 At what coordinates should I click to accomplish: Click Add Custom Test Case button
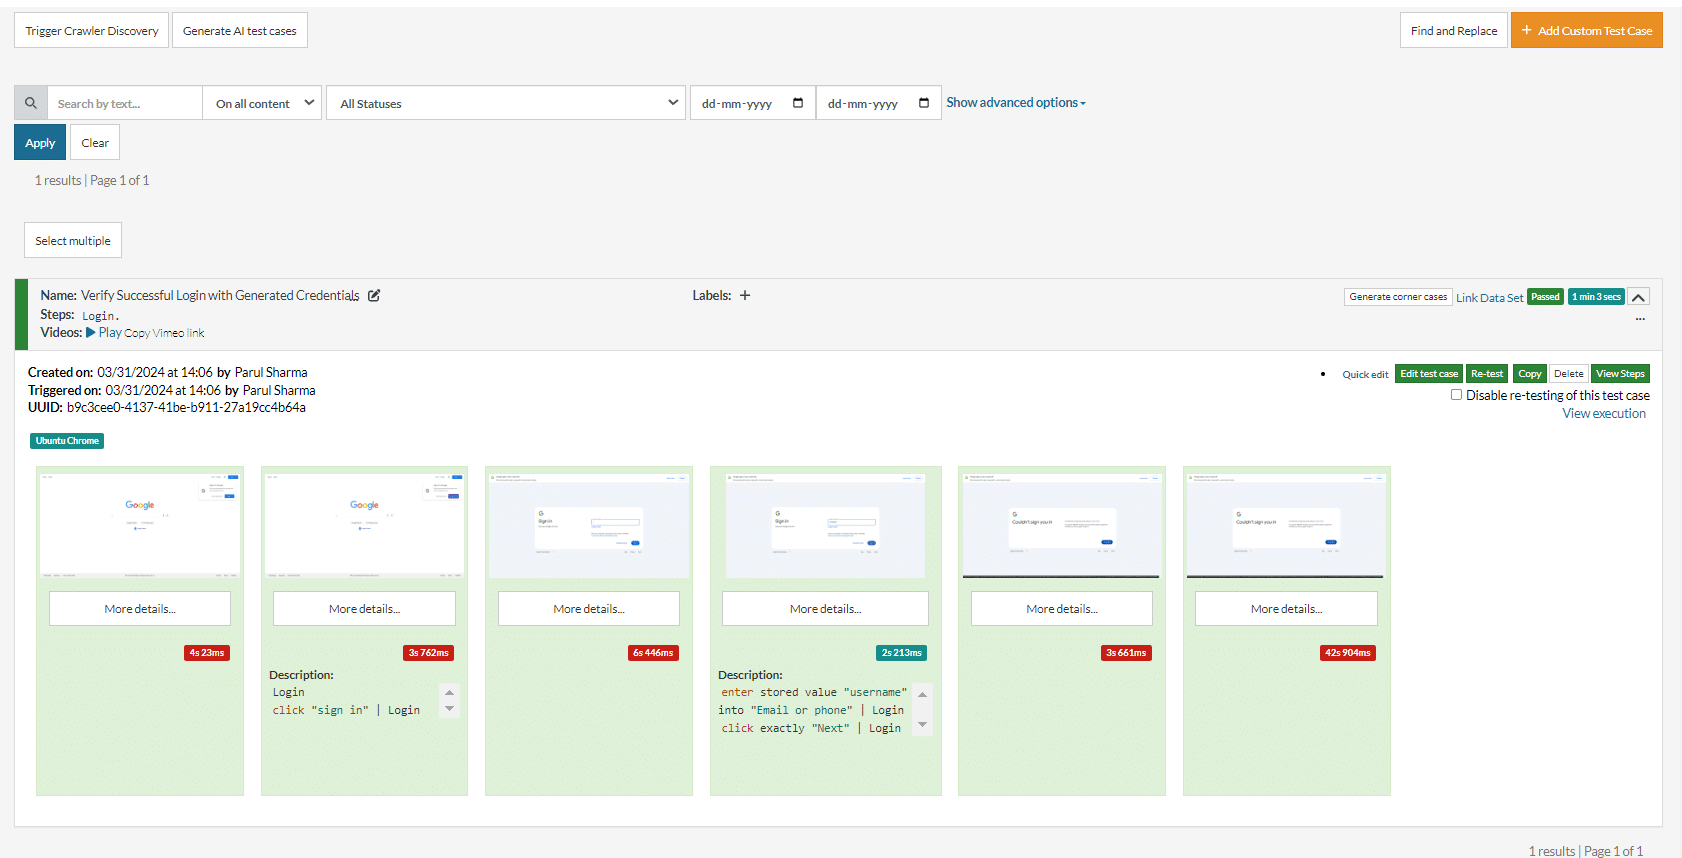(x=1587, y=31)
